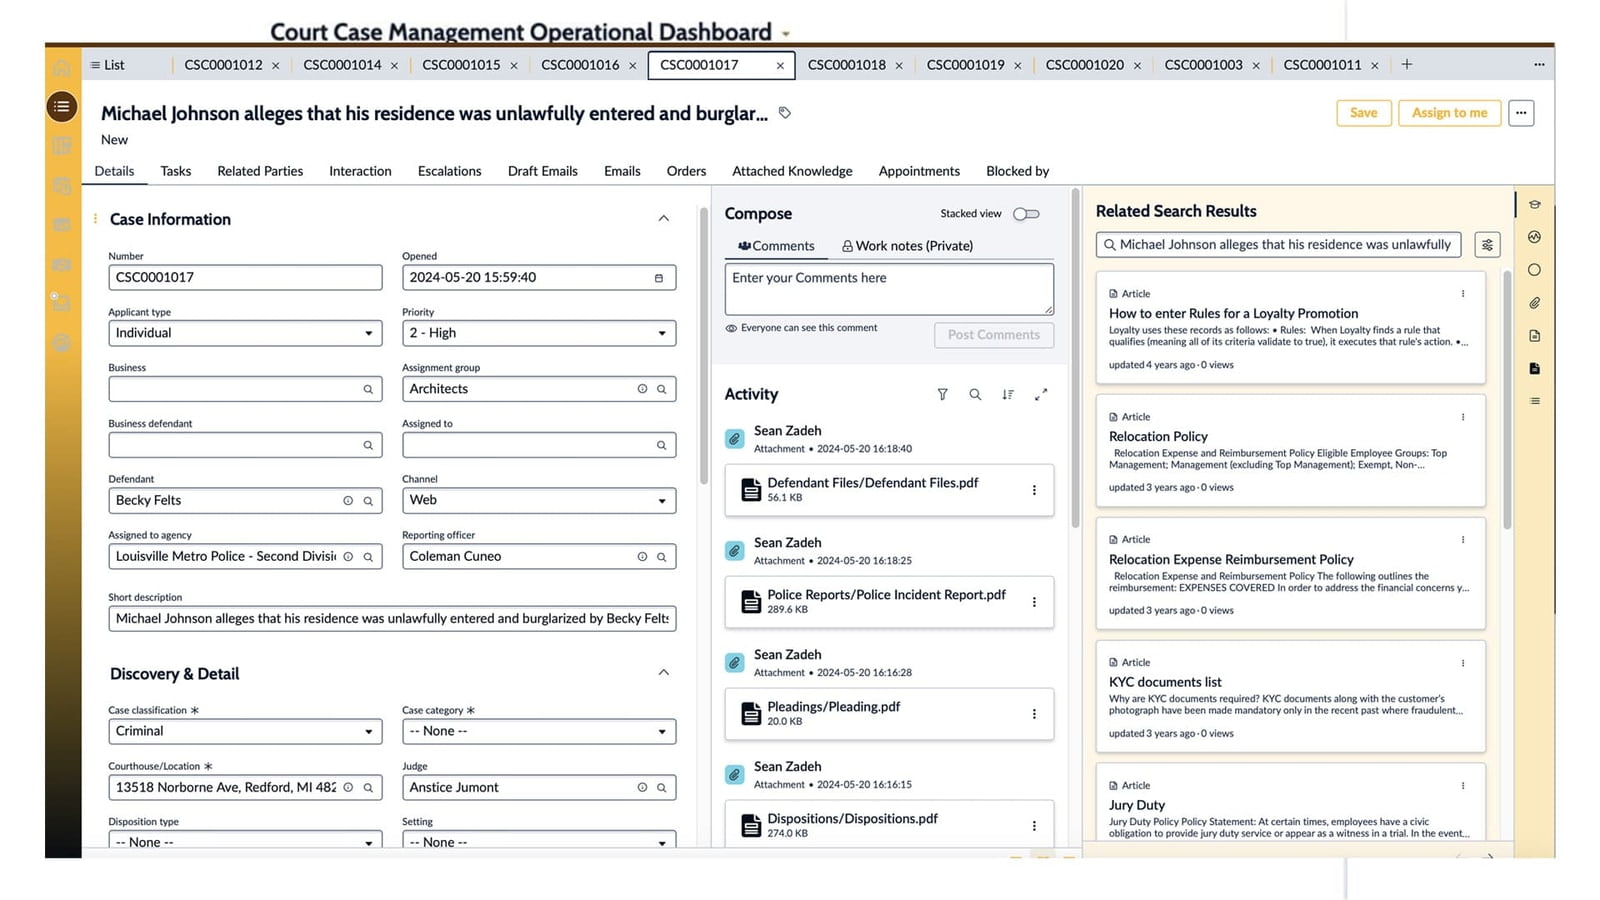Click info icon for Louisville Metro Police agency
The height and width of the screenshot is (900, 1600).
click(348, 557)
